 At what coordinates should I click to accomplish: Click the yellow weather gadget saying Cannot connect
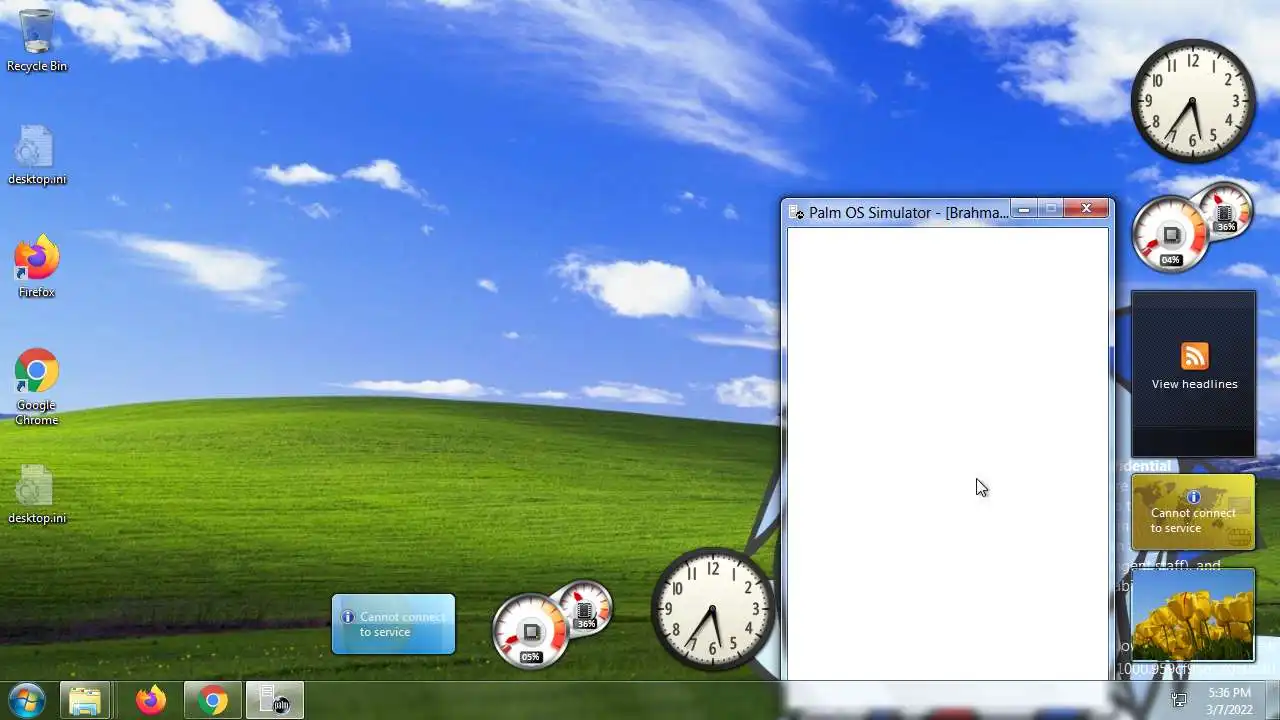(1193, 513)
